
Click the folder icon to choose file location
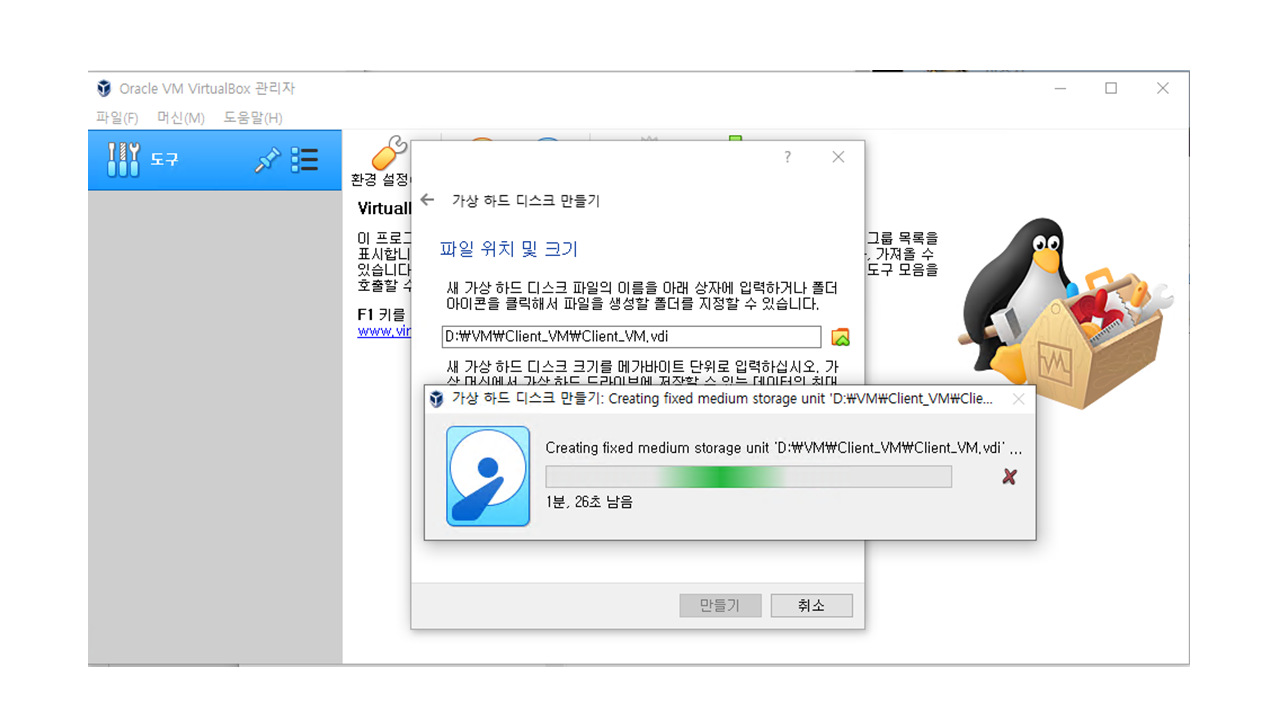pyautogui.click(x=840, y=337)
